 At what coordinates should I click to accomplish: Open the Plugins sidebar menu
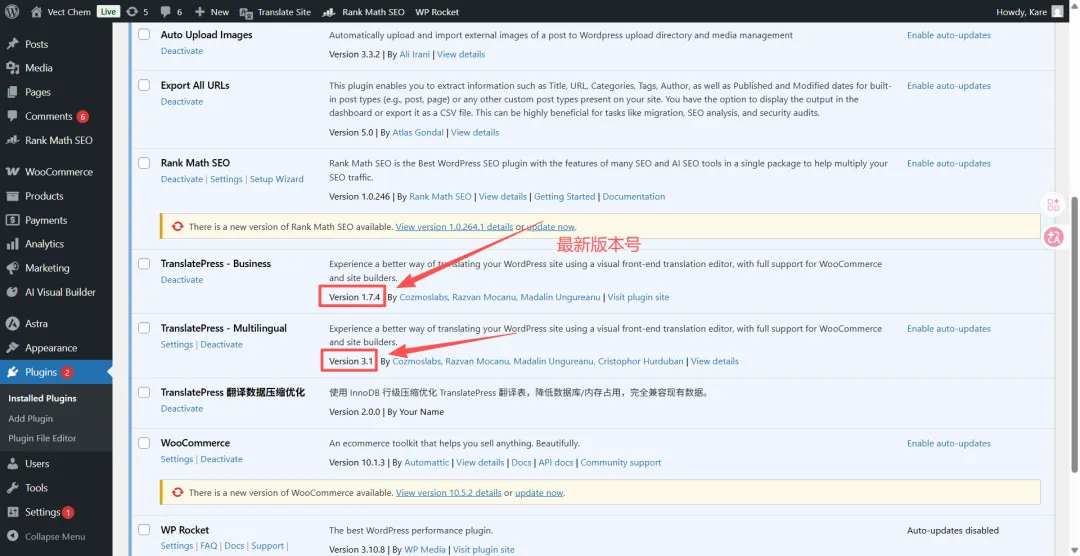pyautogui.click(x=56, y=372)
